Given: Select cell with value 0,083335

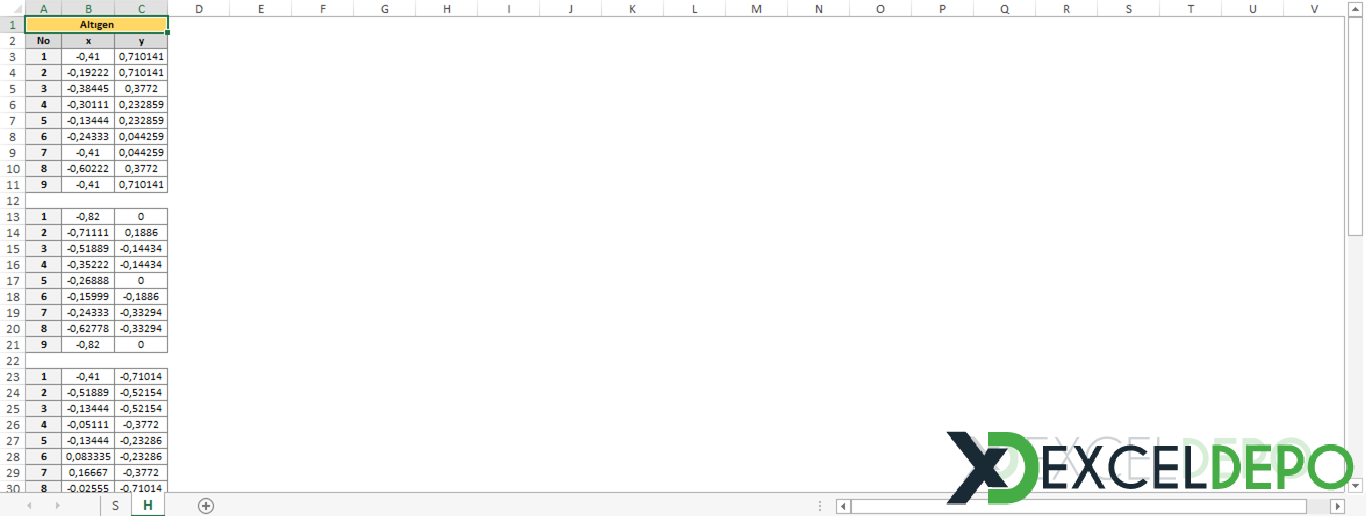Looking at the screenshot, I should (88, 456).
